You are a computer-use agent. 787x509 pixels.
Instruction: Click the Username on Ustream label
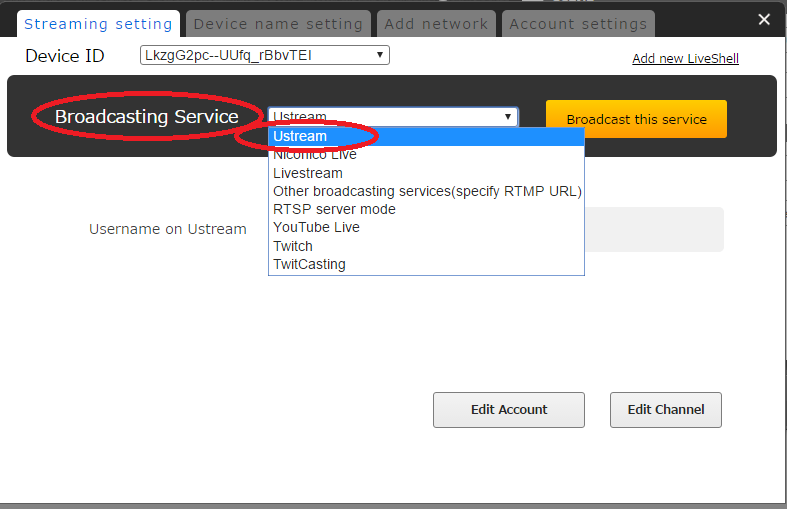coord(168,229)
